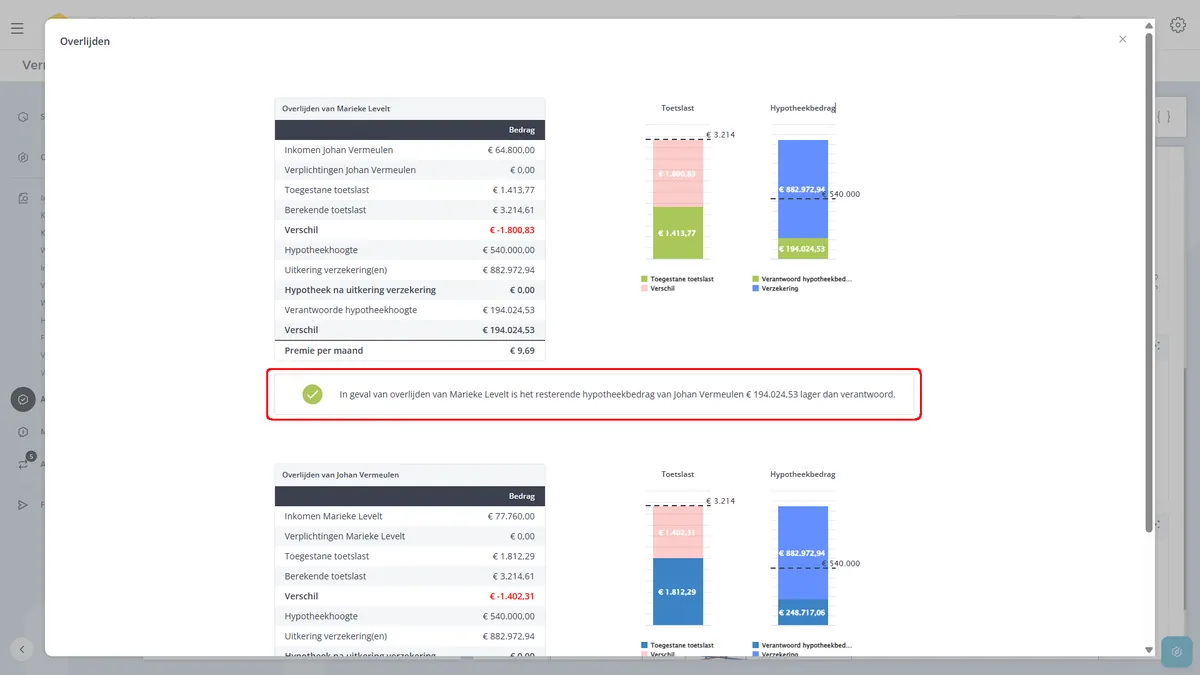Click the dialog scrollbar up arrow
1200x675 pixels.
[1149, 25]
